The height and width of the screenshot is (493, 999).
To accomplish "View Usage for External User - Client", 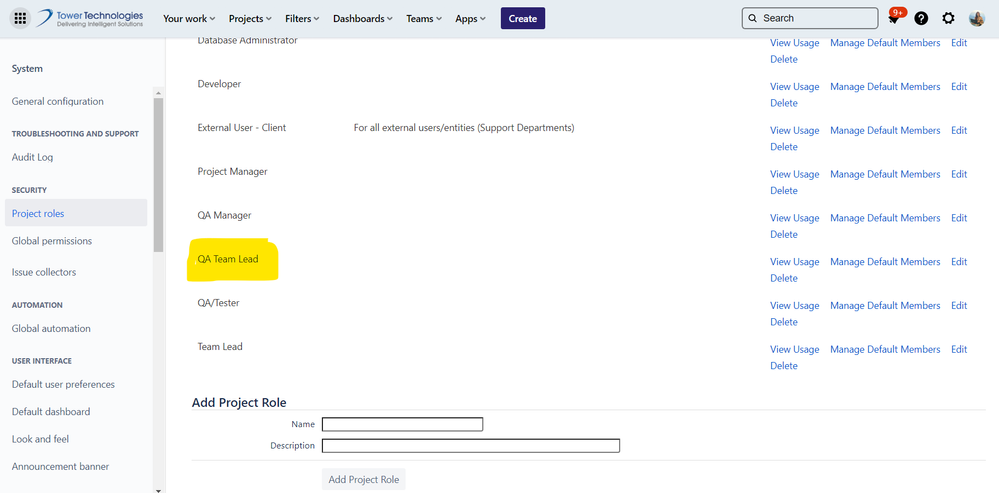I will pos(794,131).
